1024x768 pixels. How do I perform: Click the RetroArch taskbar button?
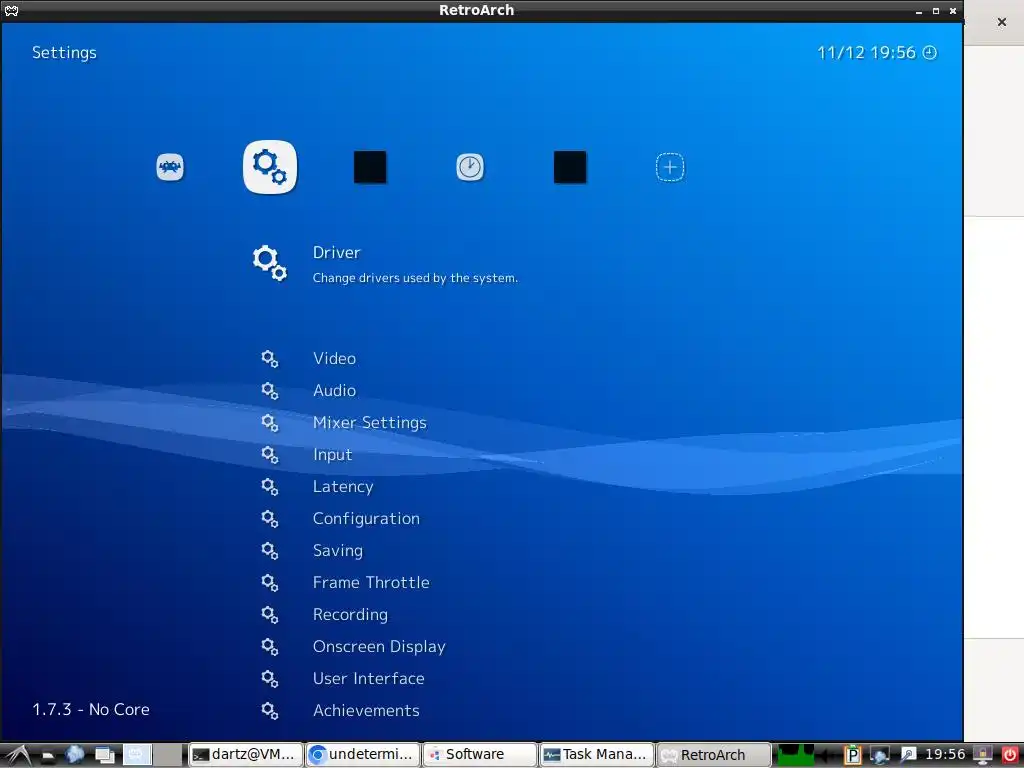coord(713,755)
